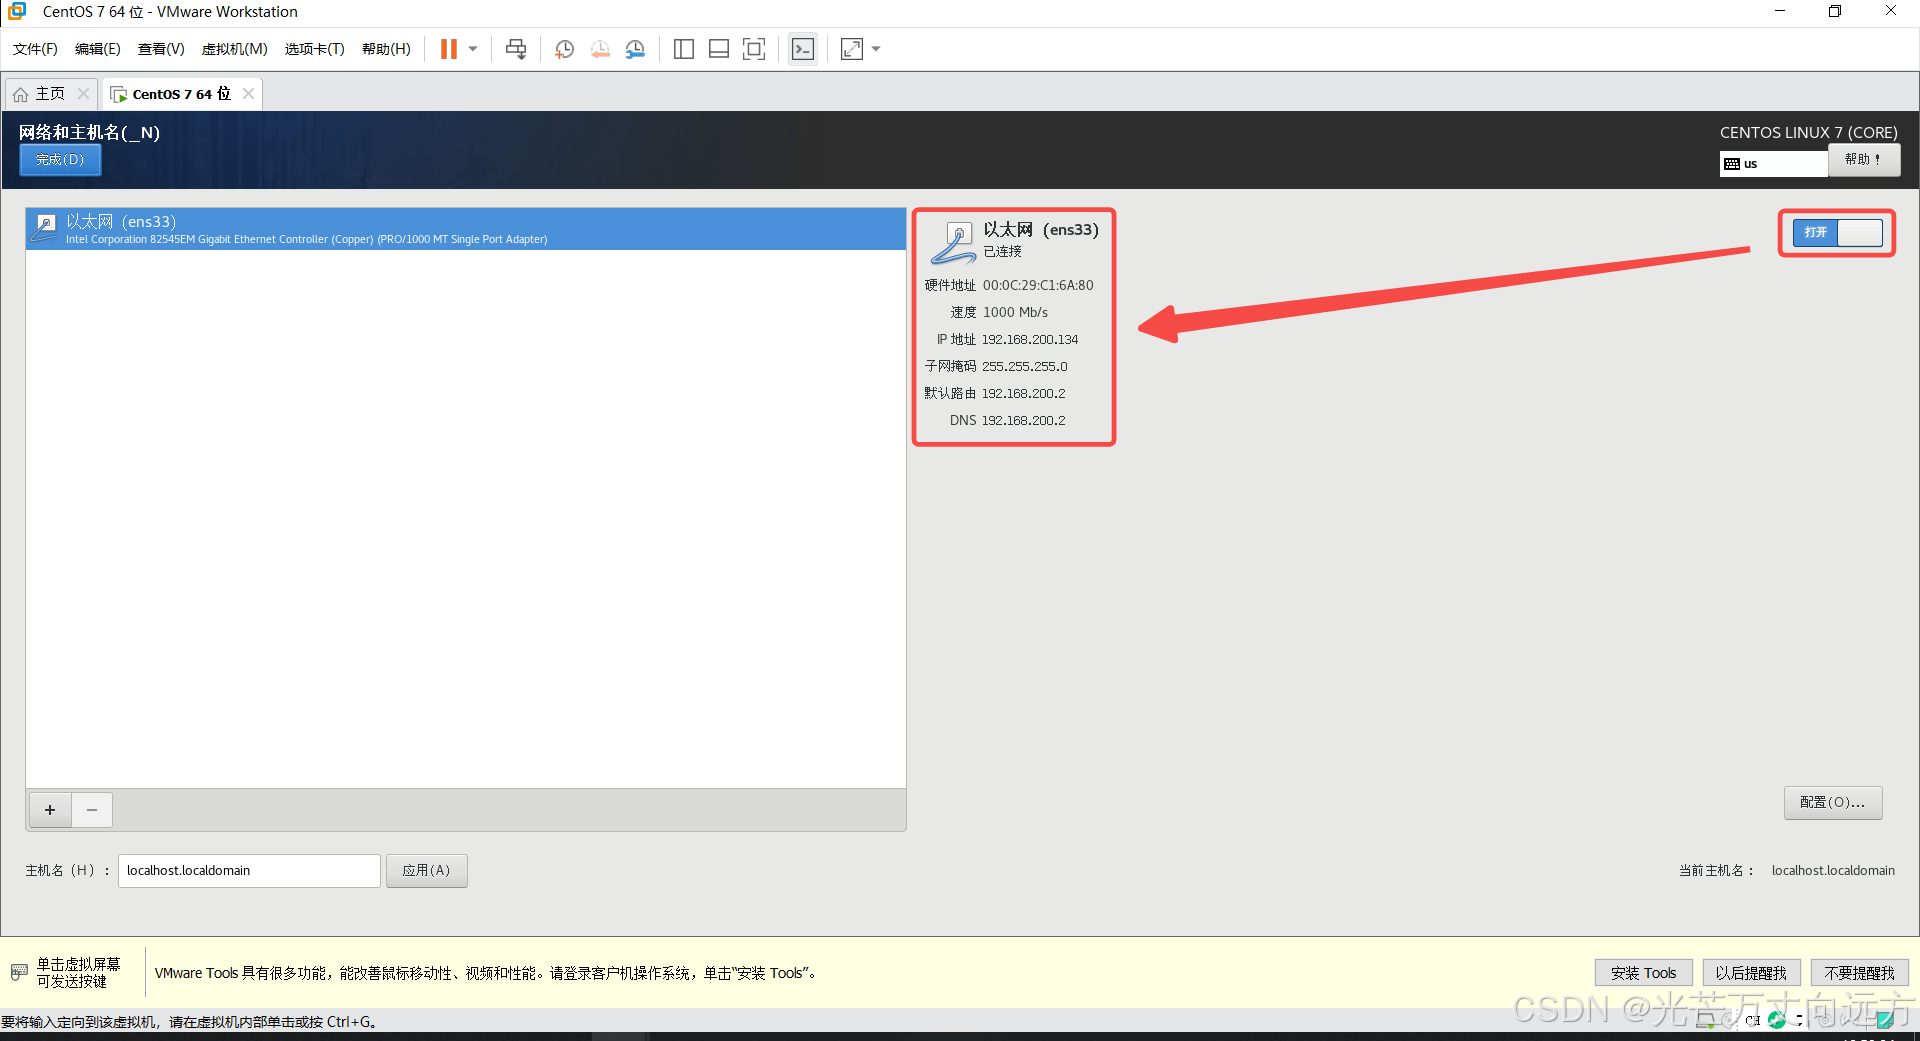Screen dimensions: 1920x1041
Task: Click the home icon on 主页 tab
Action: tap(21, 94)
